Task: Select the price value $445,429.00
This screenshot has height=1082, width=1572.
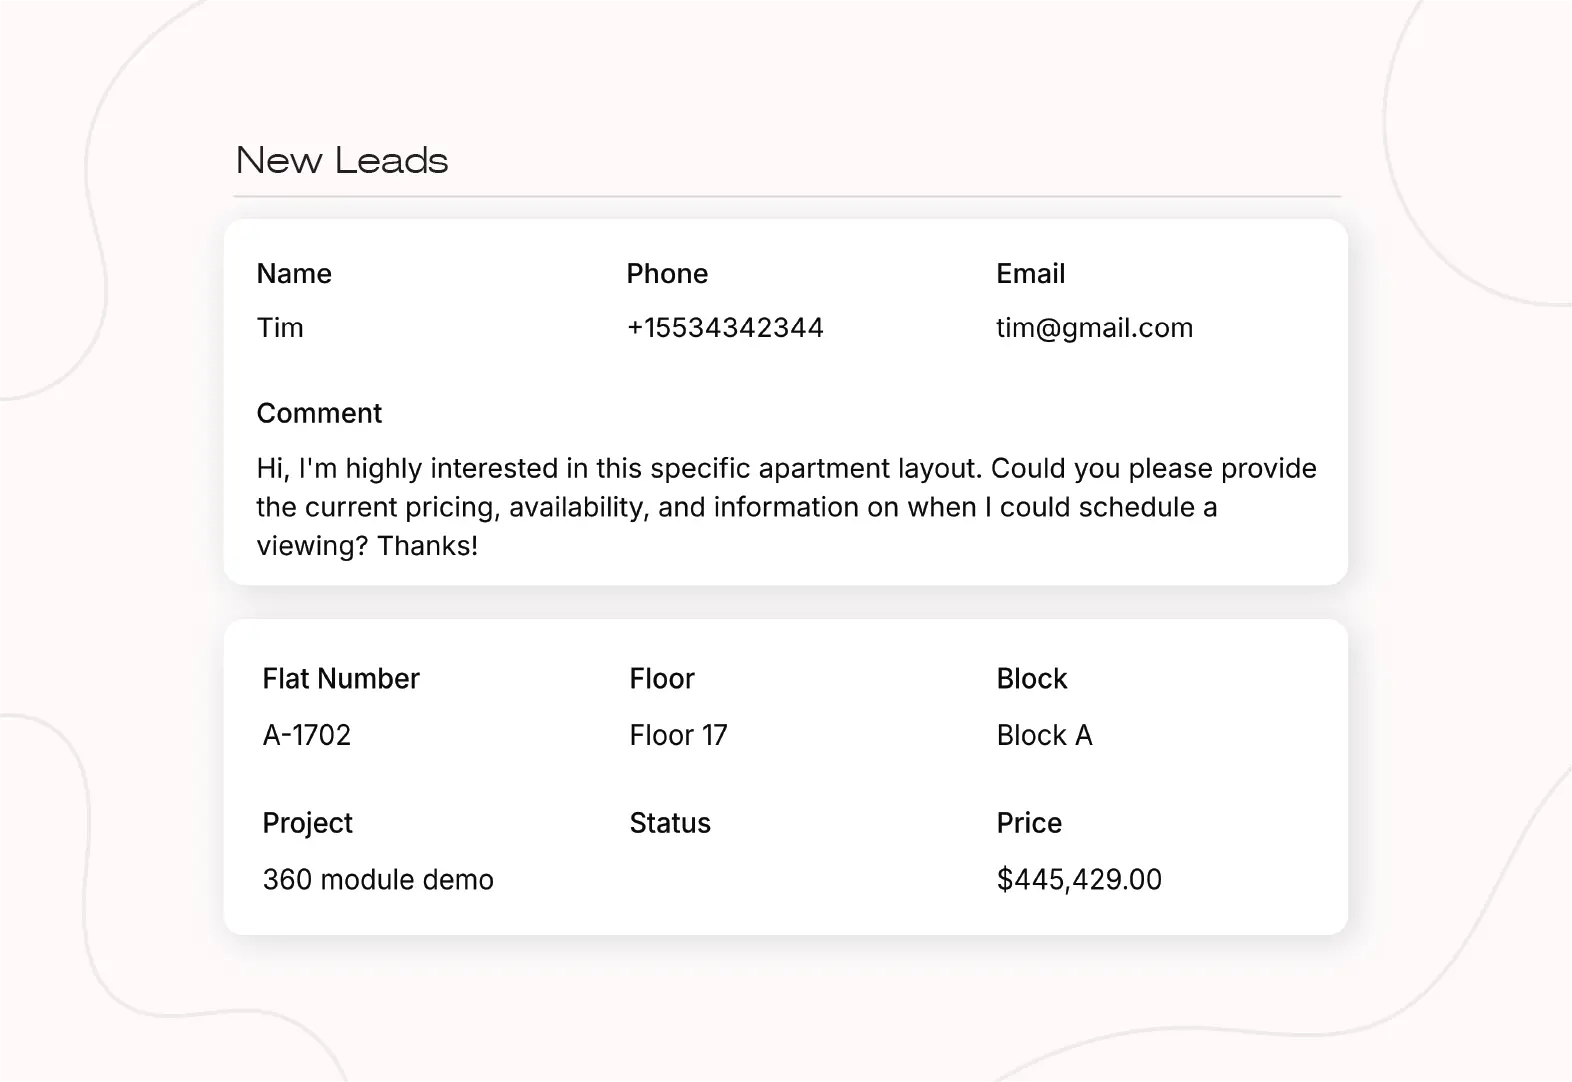Action: pos(1079,880)
